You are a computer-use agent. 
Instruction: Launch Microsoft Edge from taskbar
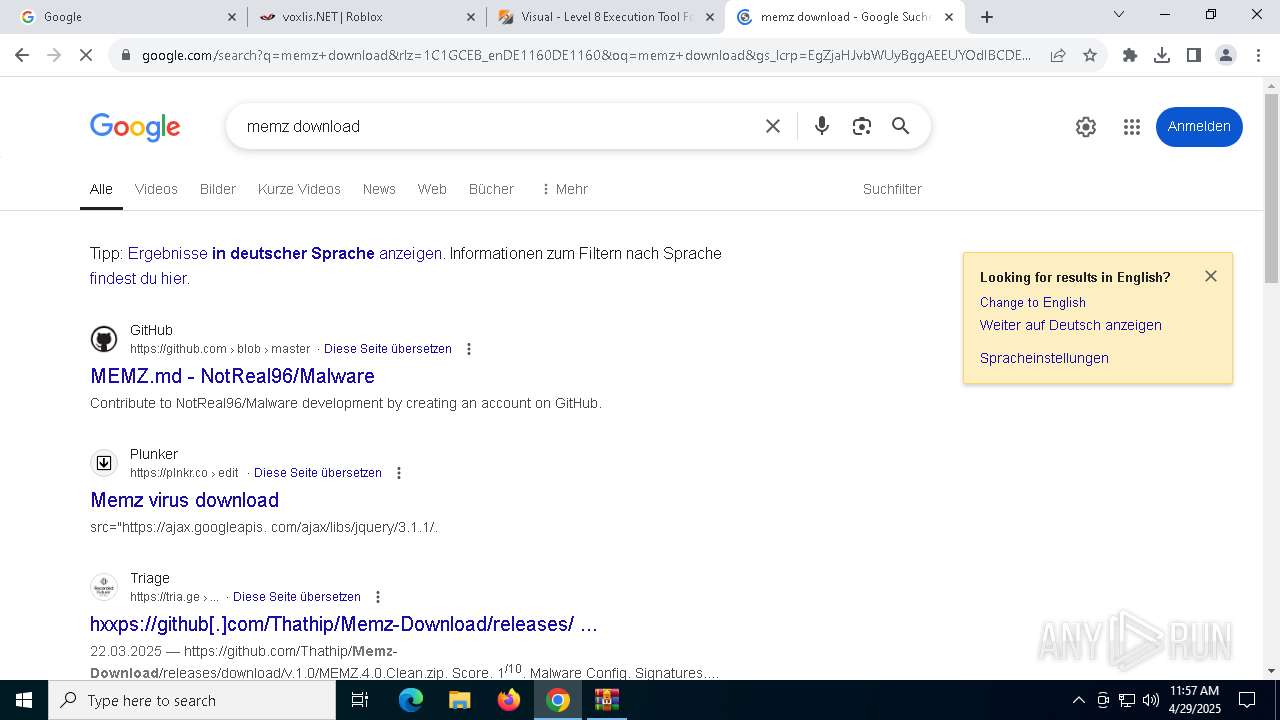pos(411,700)
